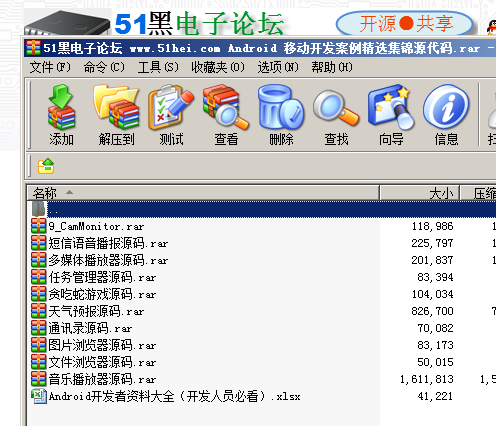Select file name 9_CamMonitor.rar
The height and width of the screenshot is (426, 496).
(x=96, y=226)
